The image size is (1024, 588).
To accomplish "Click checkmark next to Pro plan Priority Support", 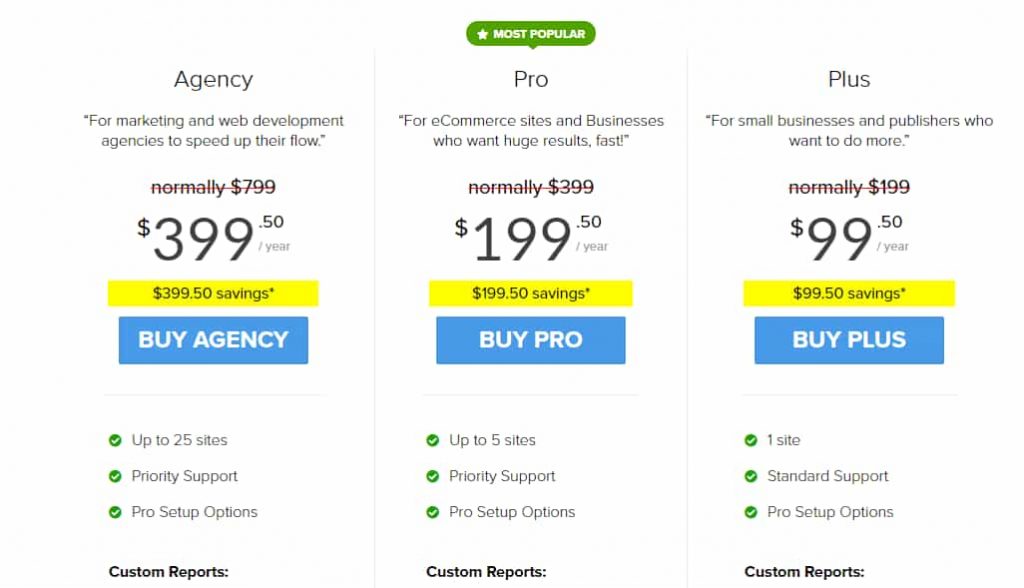I will tap(433, 476).
